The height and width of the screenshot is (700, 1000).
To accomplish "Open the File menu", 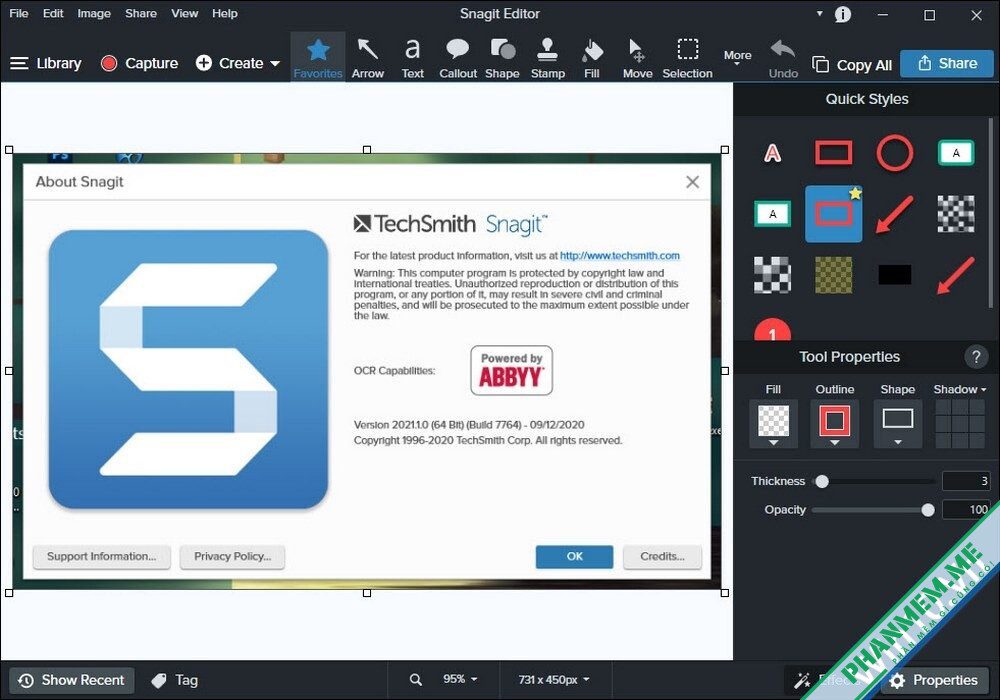I will click(x=18, y=13).
